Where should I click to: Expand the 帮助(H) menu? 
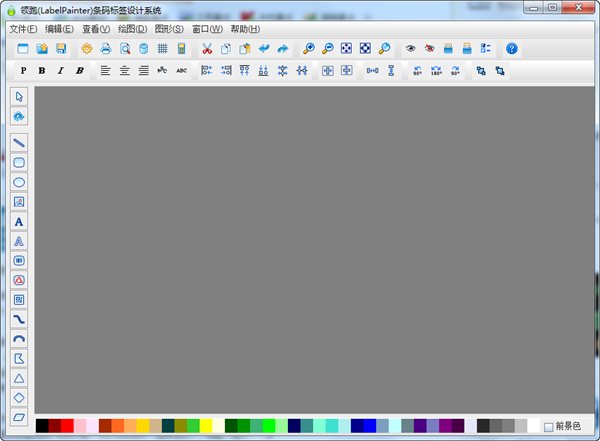[245, 29]
